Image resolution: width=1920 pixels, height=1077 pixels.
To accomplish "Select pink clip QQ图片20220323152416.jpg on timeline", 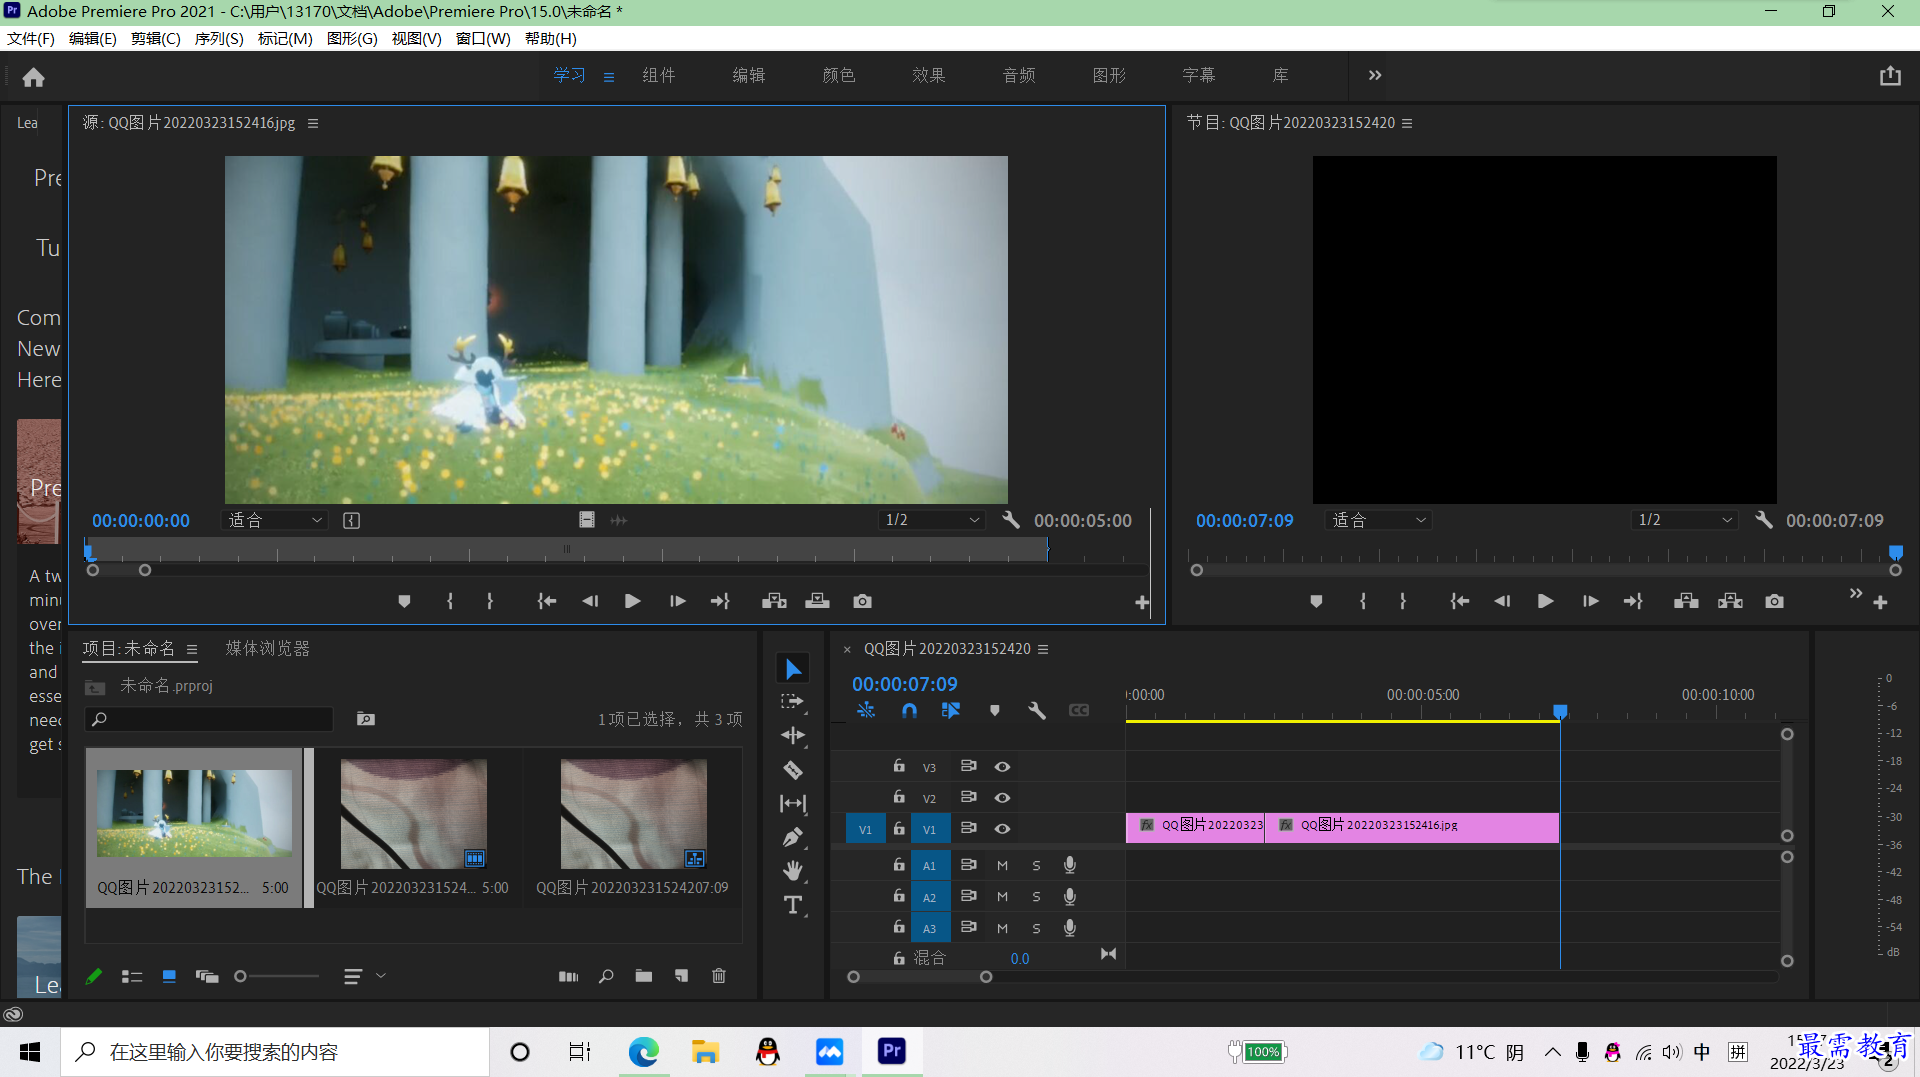I will click(x=1412, y=827).
